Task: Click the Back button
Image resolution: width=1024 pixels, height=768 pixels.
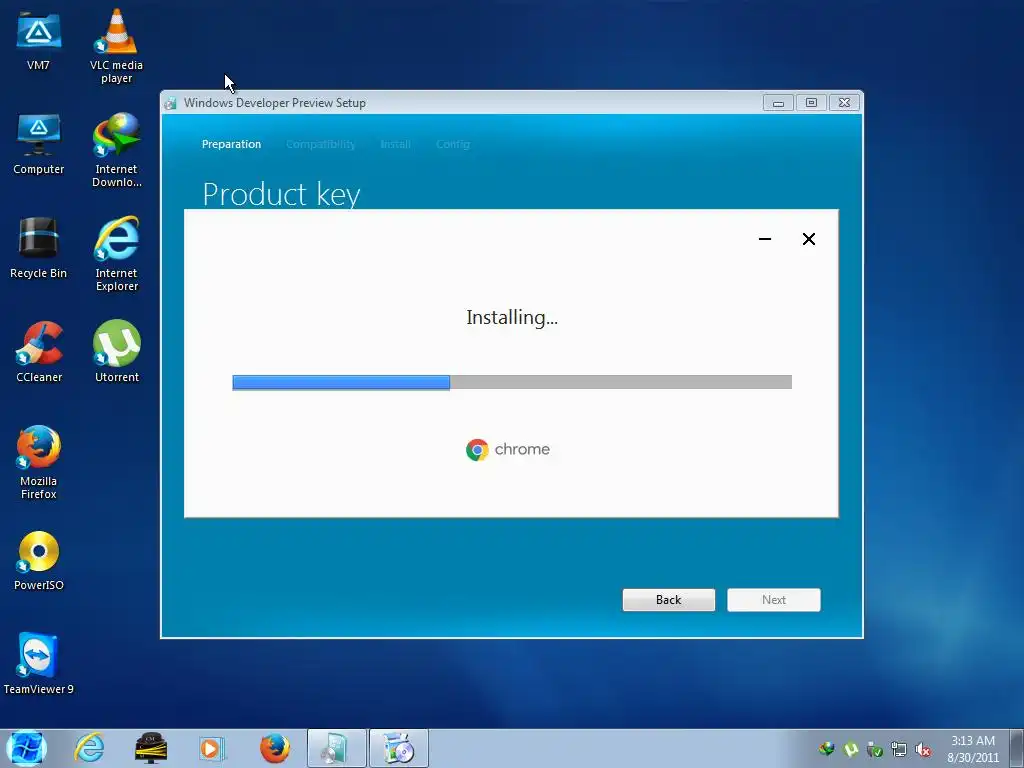Action: click(669, 600)
